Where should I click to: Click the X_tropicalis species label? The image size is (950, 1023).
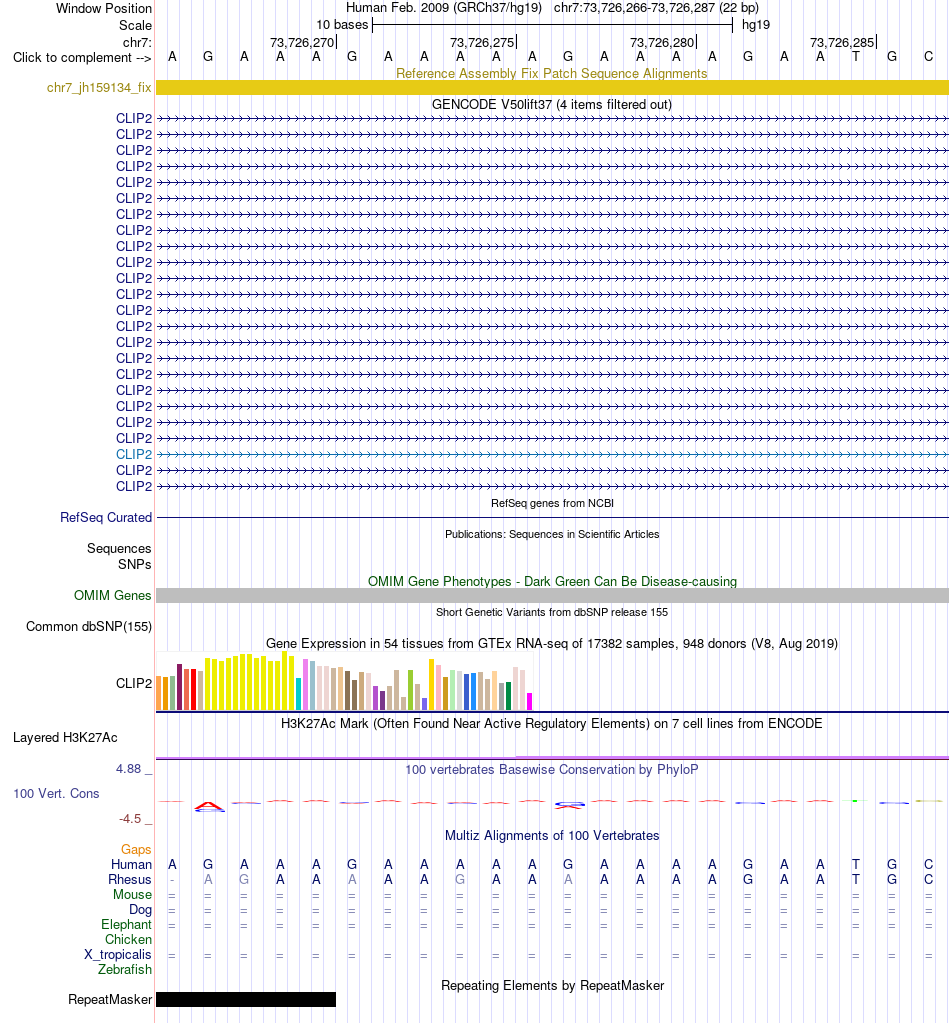[117, 954]
